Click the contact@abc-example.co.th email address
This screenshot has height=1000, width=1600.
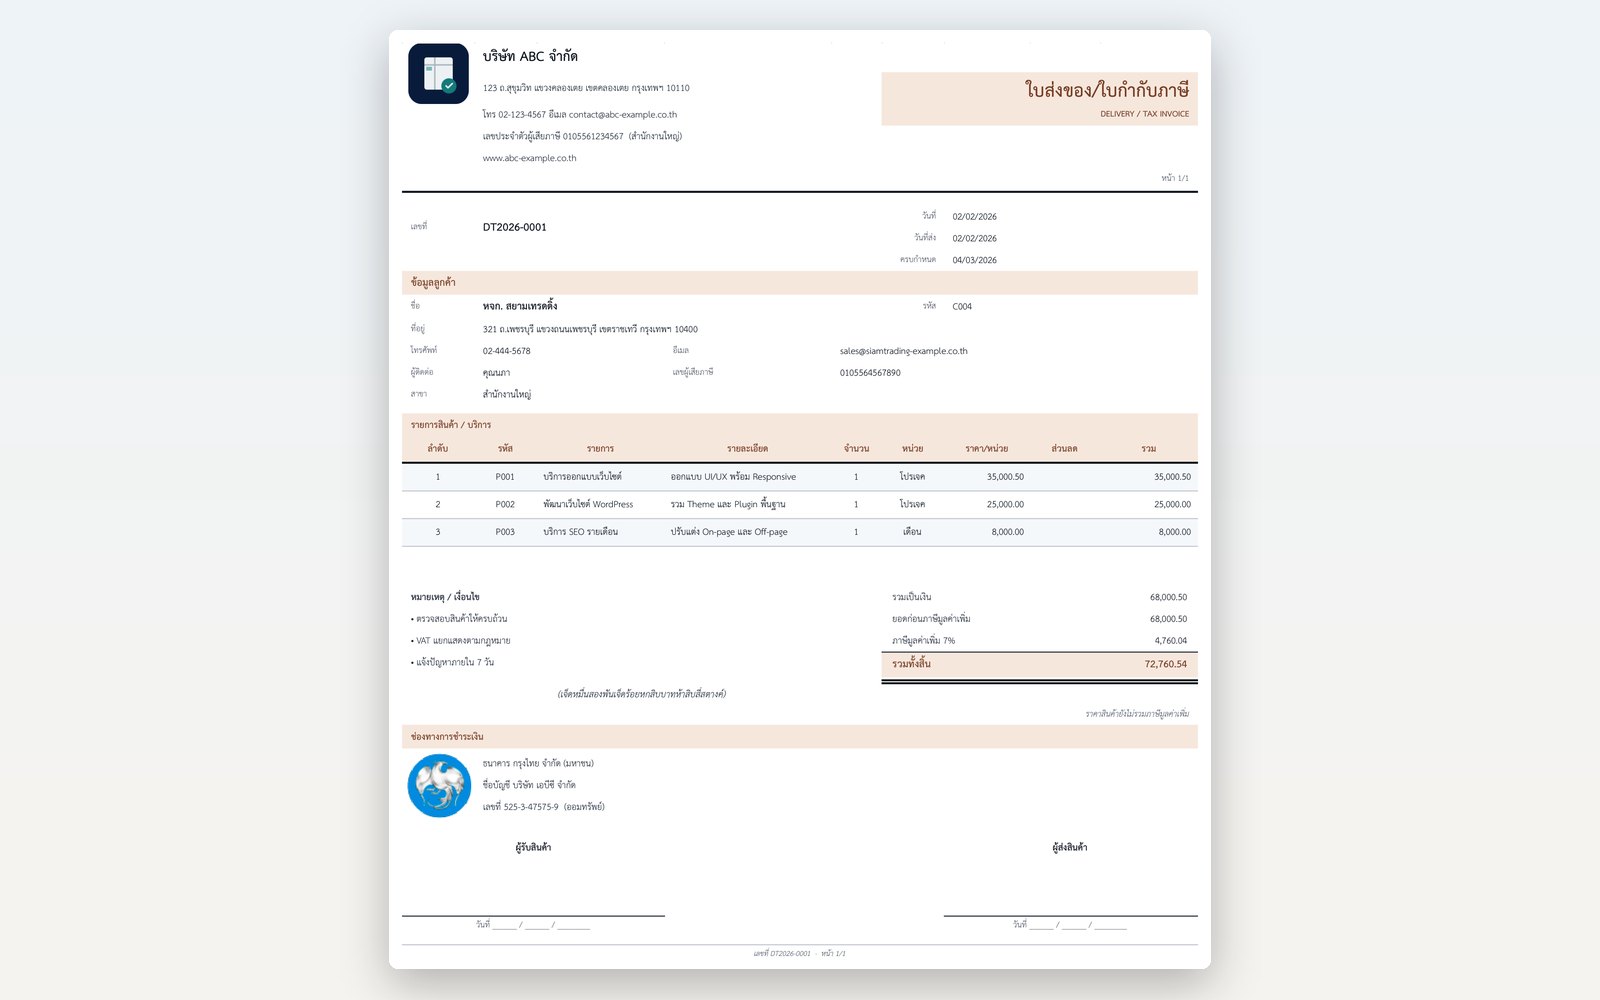pyautogui.click(x=623, y=115)
